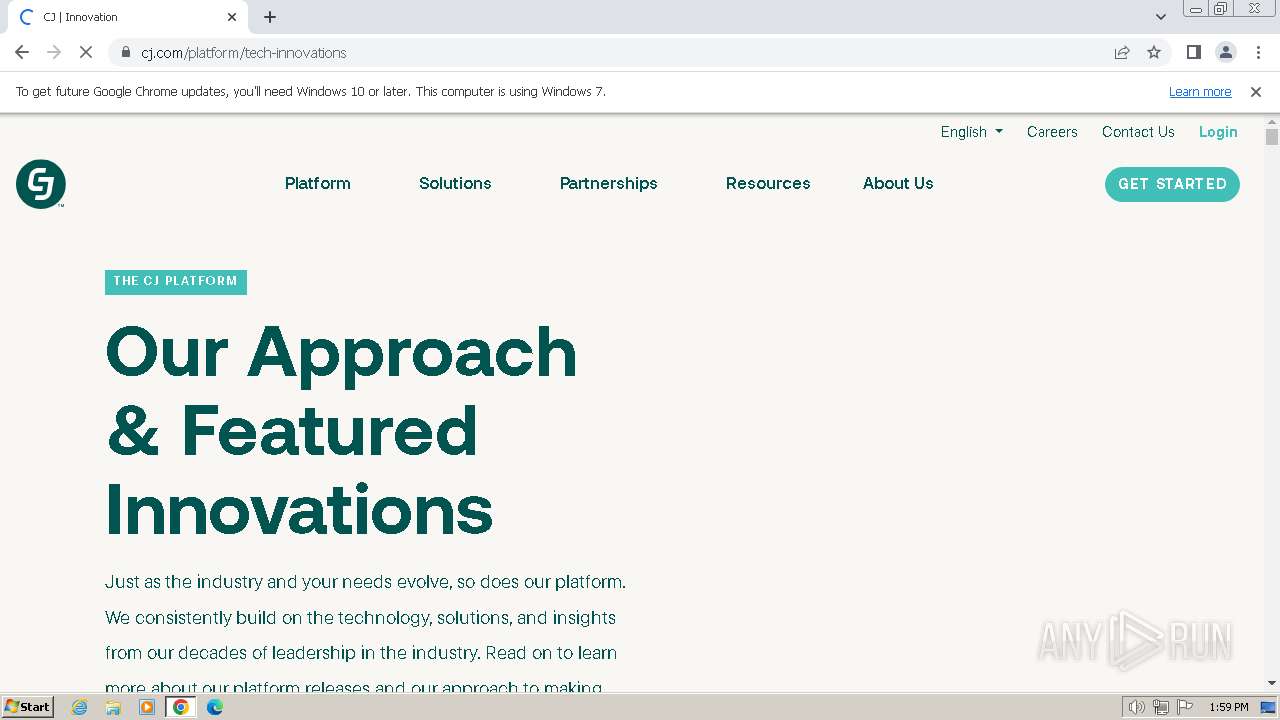Screen dimensions: 1280x720
Task: Open Chrome profile avatar menu
Action: [1226, 53]
